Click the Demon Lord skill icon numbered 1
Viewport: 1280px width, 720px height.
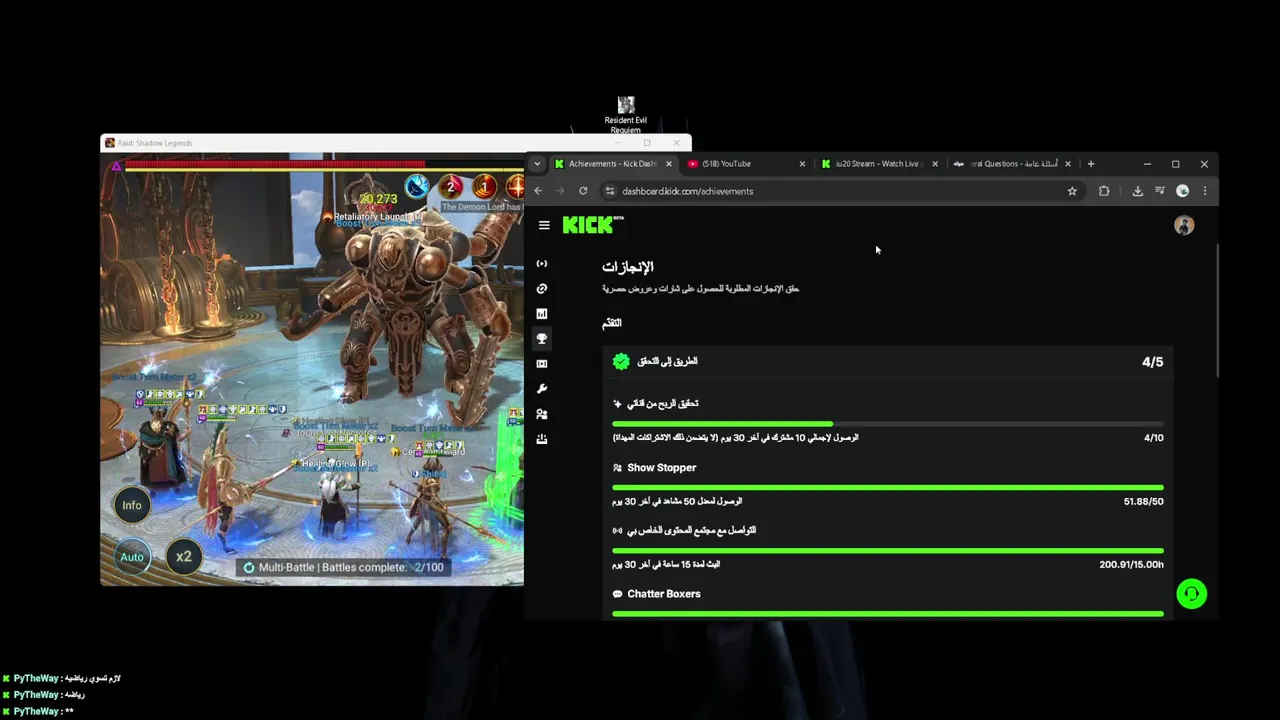click(x=485, y=187)
